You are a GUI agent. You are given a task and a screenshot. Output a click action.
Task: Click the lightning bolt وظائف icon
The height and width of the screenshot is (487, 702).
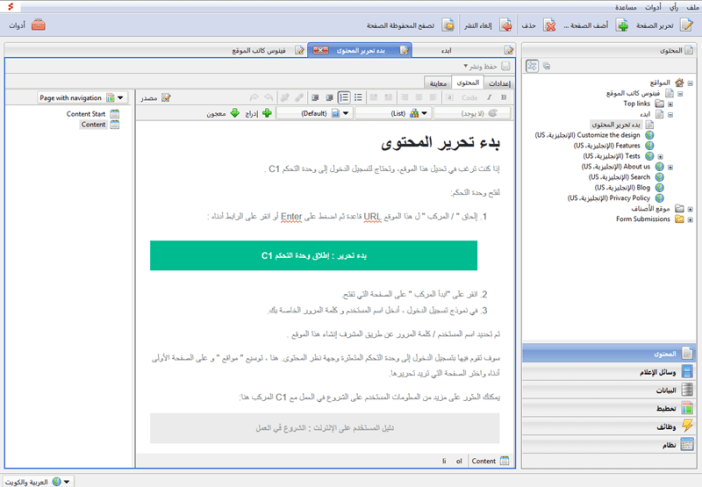687,426
